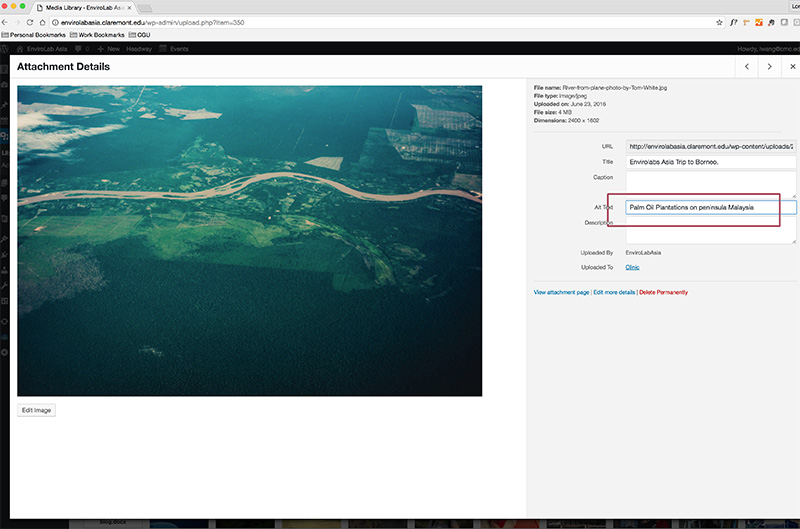The width and height of the screenshot is (800, 529).
Task: Click Delete Permanently link
Action: point(663,292)
